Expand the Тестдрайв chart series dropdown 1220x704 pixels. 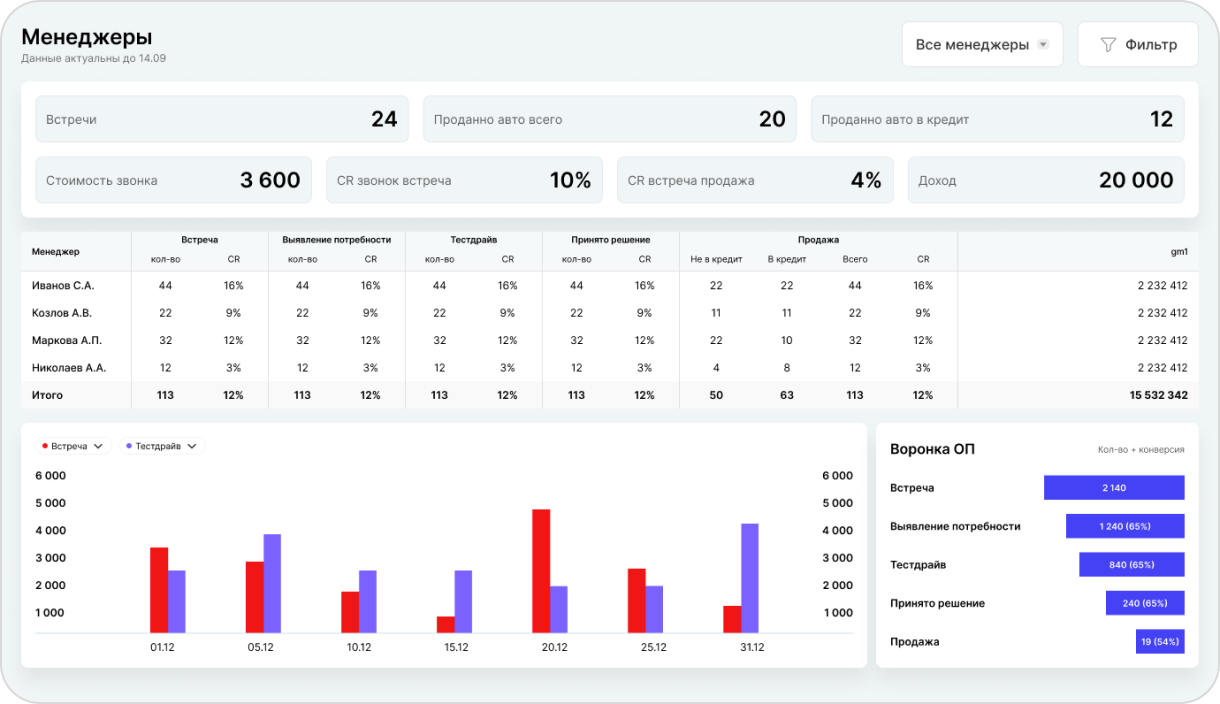(x=162, y=446)
